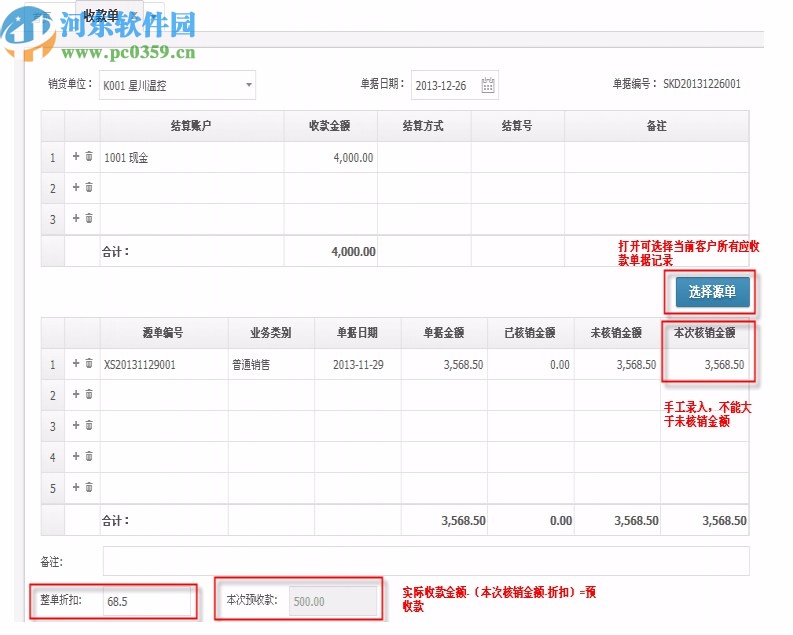Click the 结算账户 column header

point(192,126)
